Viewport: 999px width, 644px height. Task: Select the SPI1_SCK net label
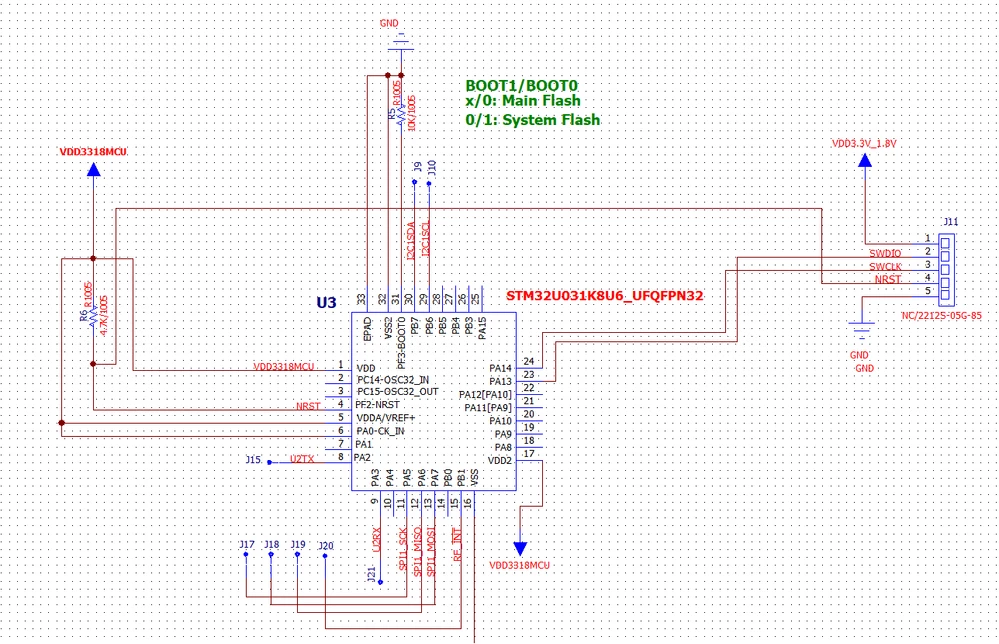pyautogui.click(x=403, y=549)
